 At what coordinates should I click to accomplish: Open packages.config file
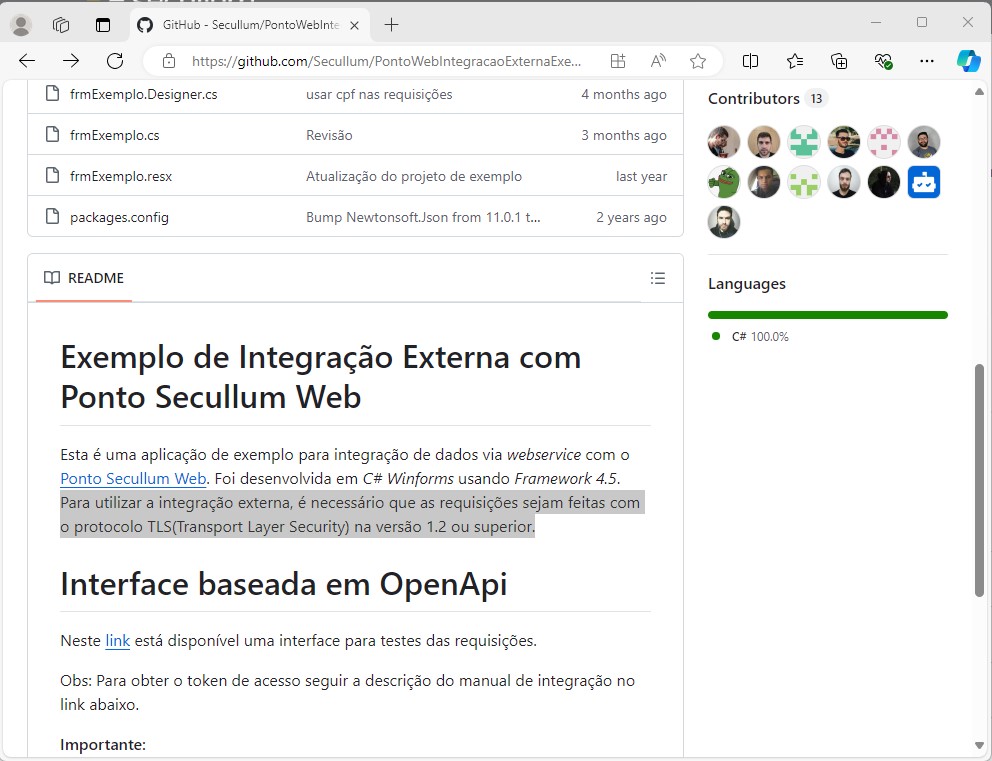(x=119, y=218)
